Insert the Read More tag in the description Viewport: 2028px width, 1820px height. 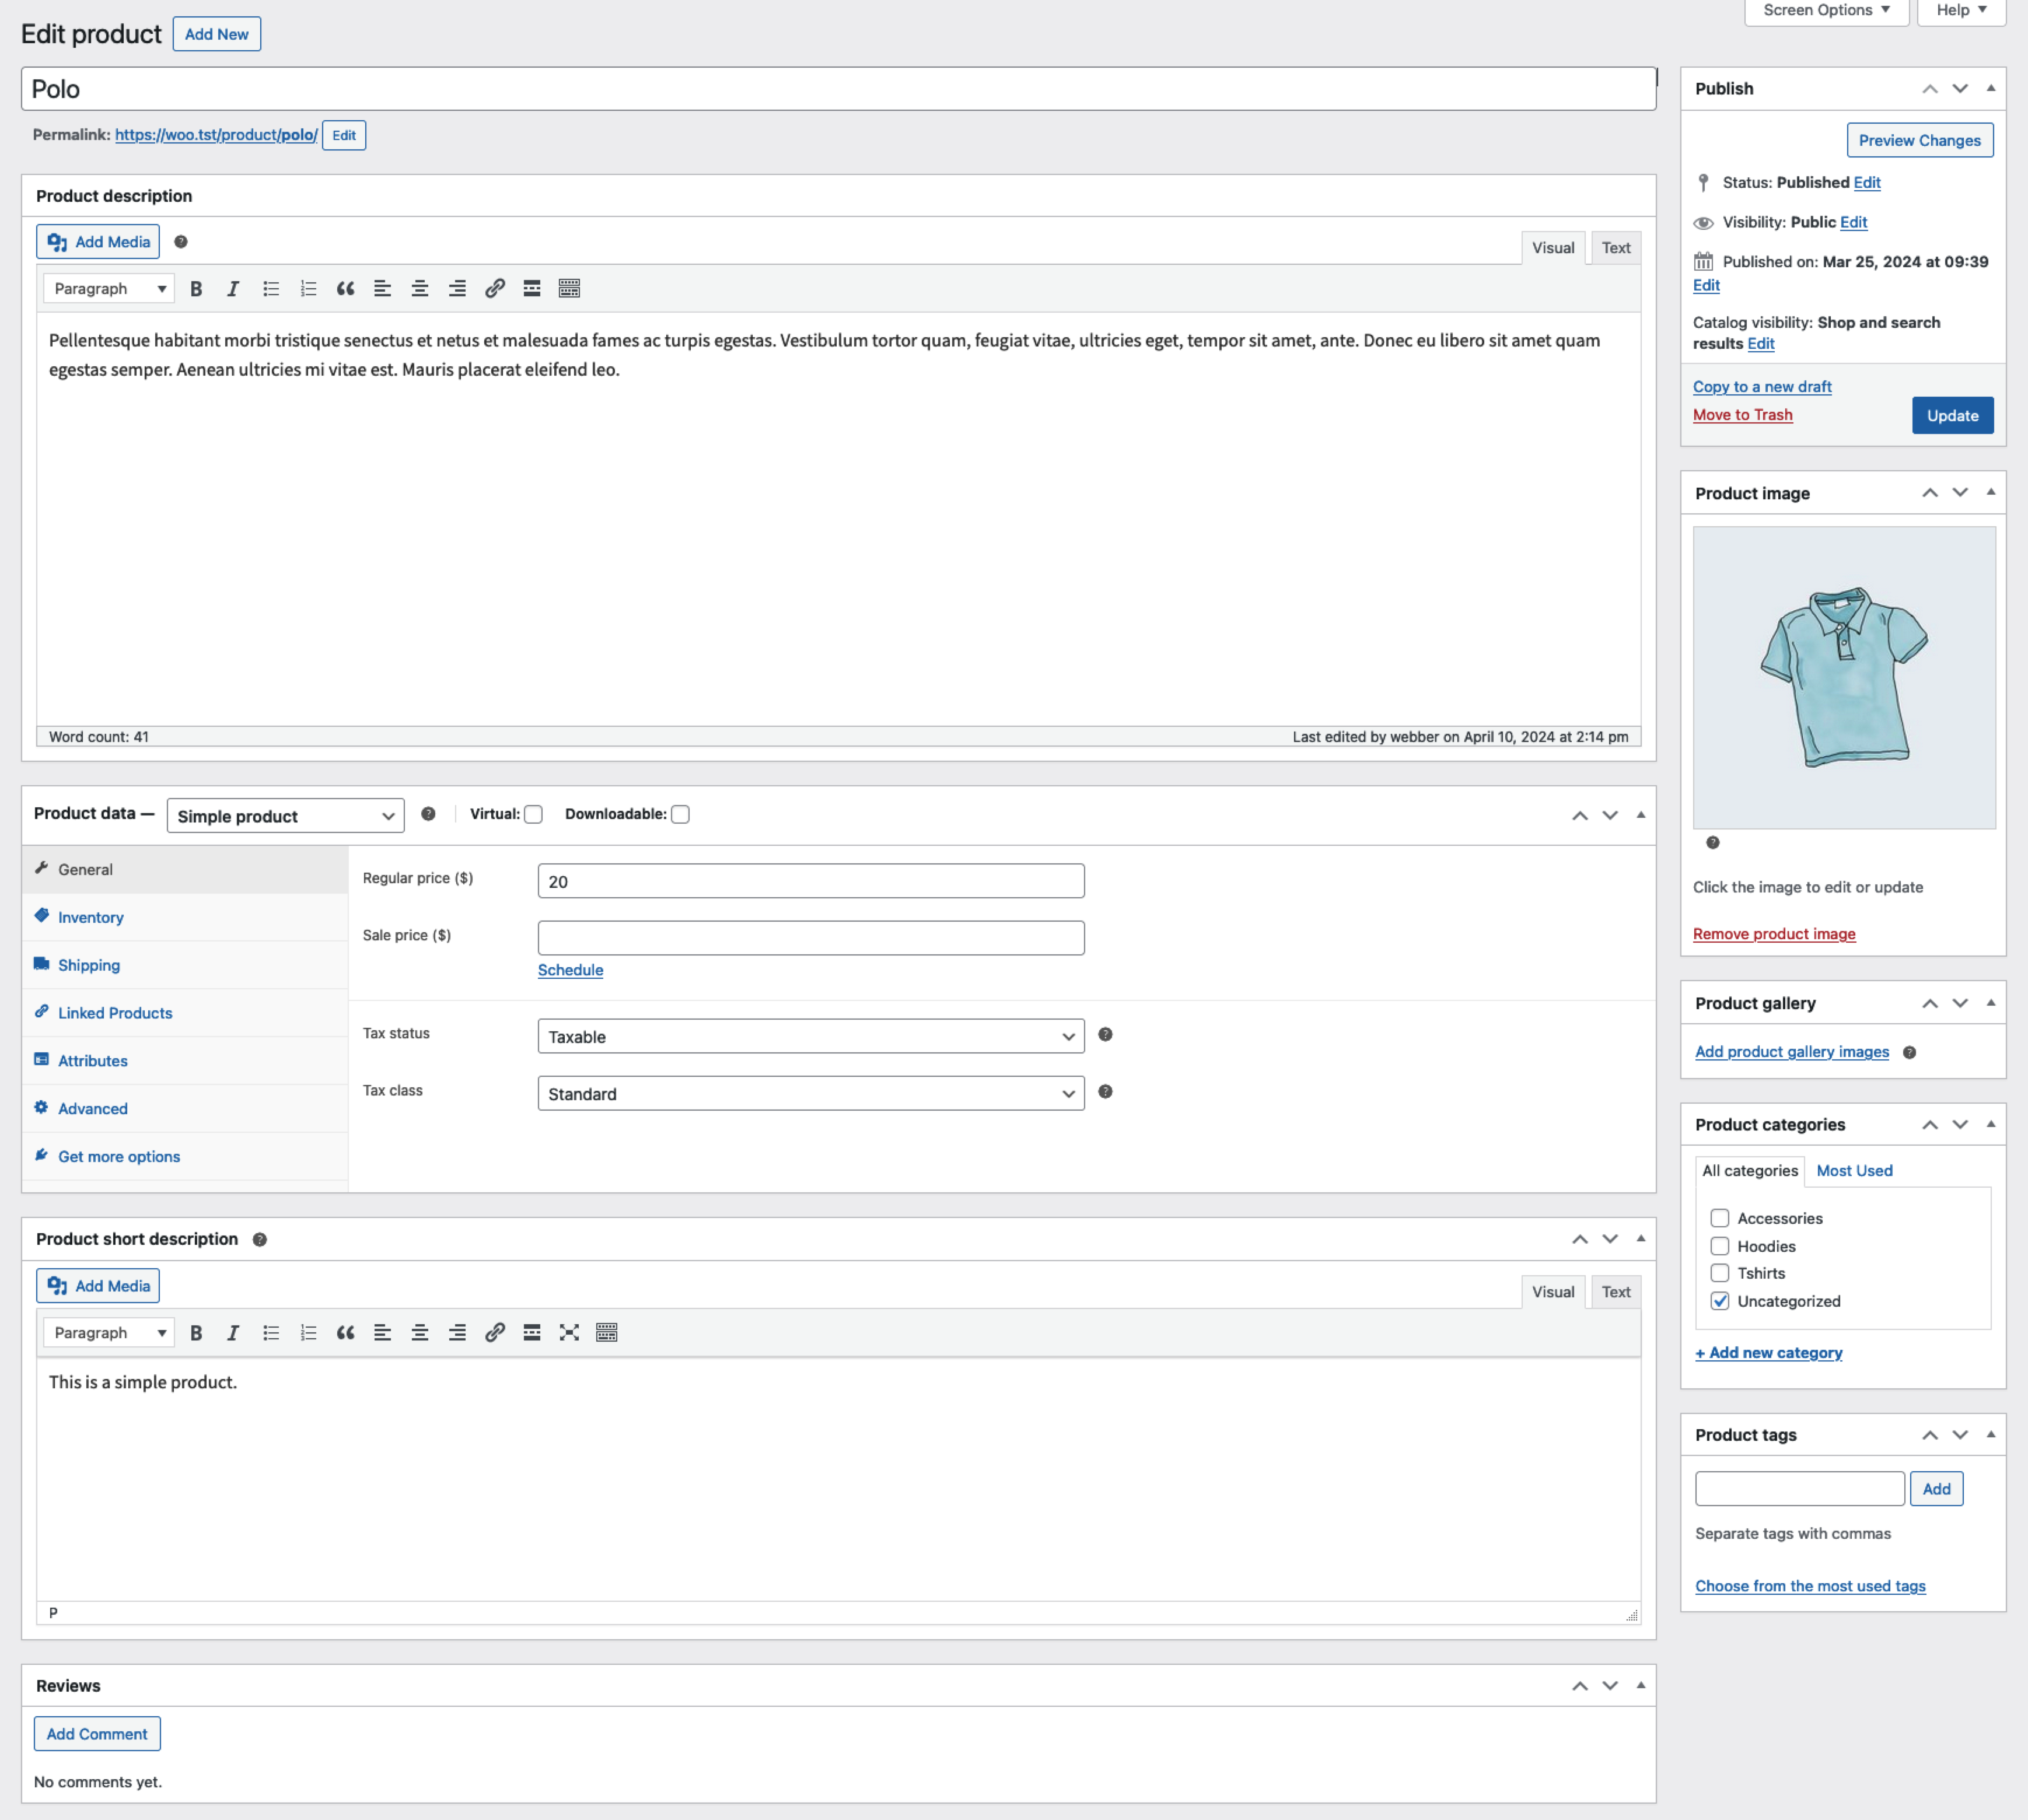pyautogui.click(x=531, y=288)
